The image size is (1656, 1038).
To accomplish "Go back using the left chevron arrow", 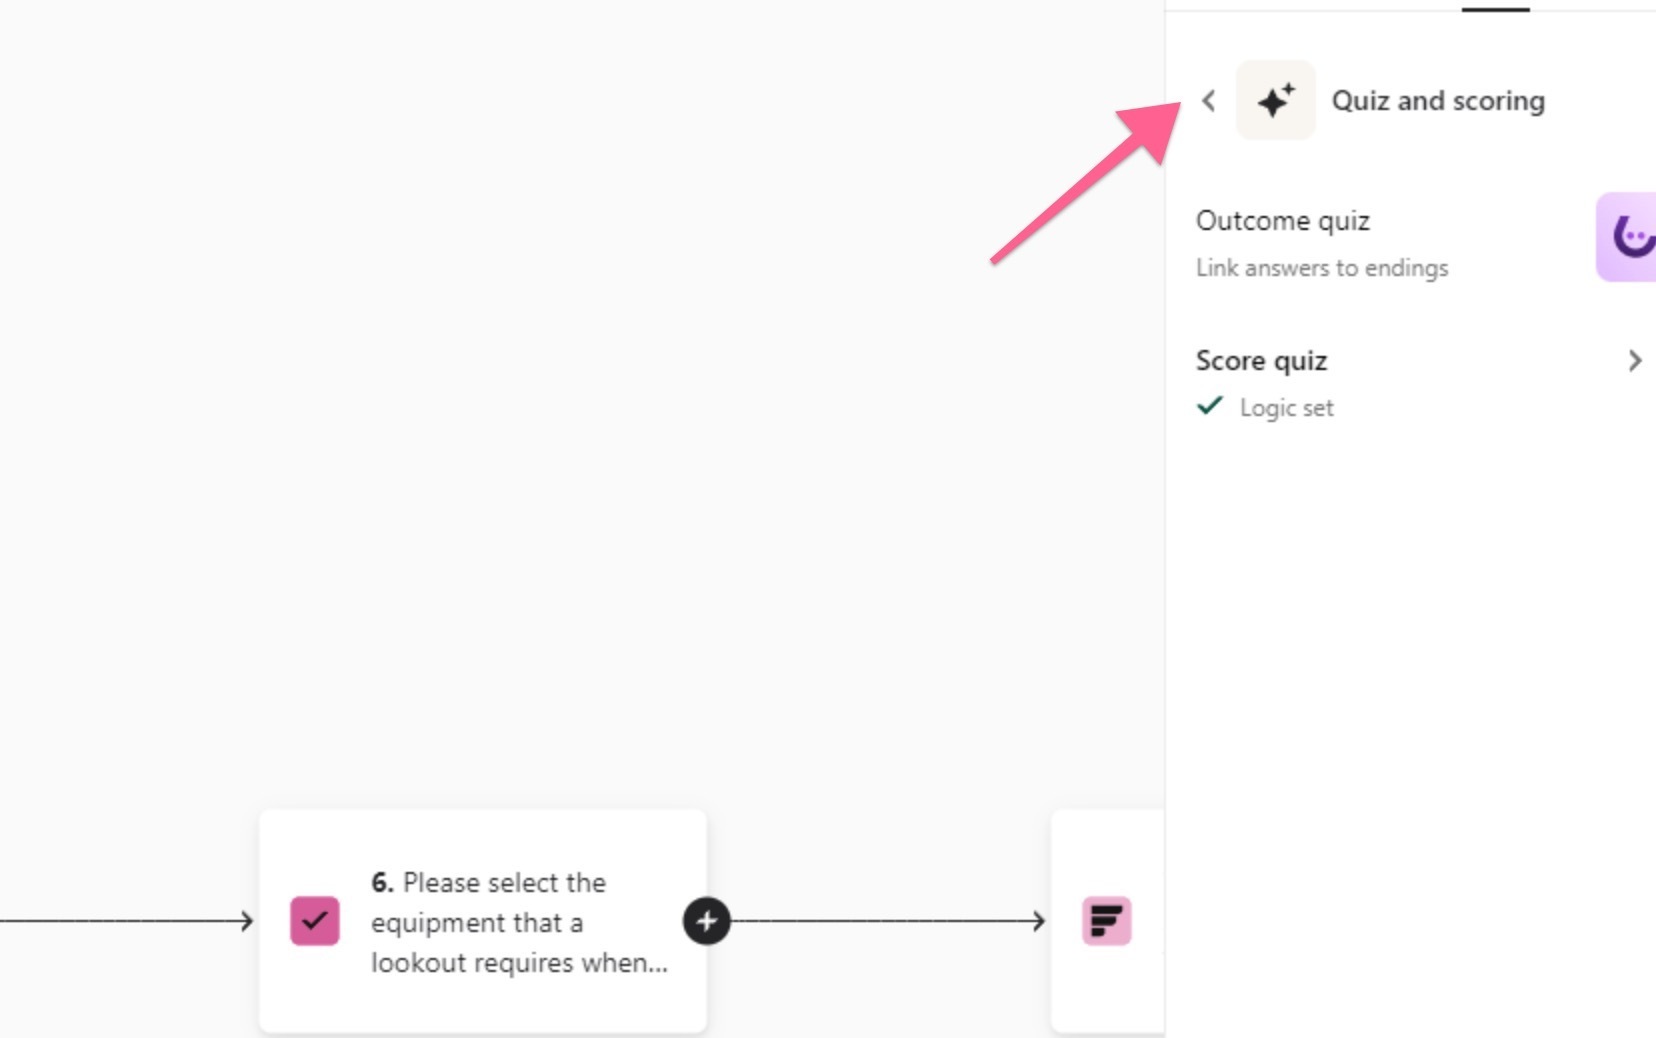I will pos(1209,101).
